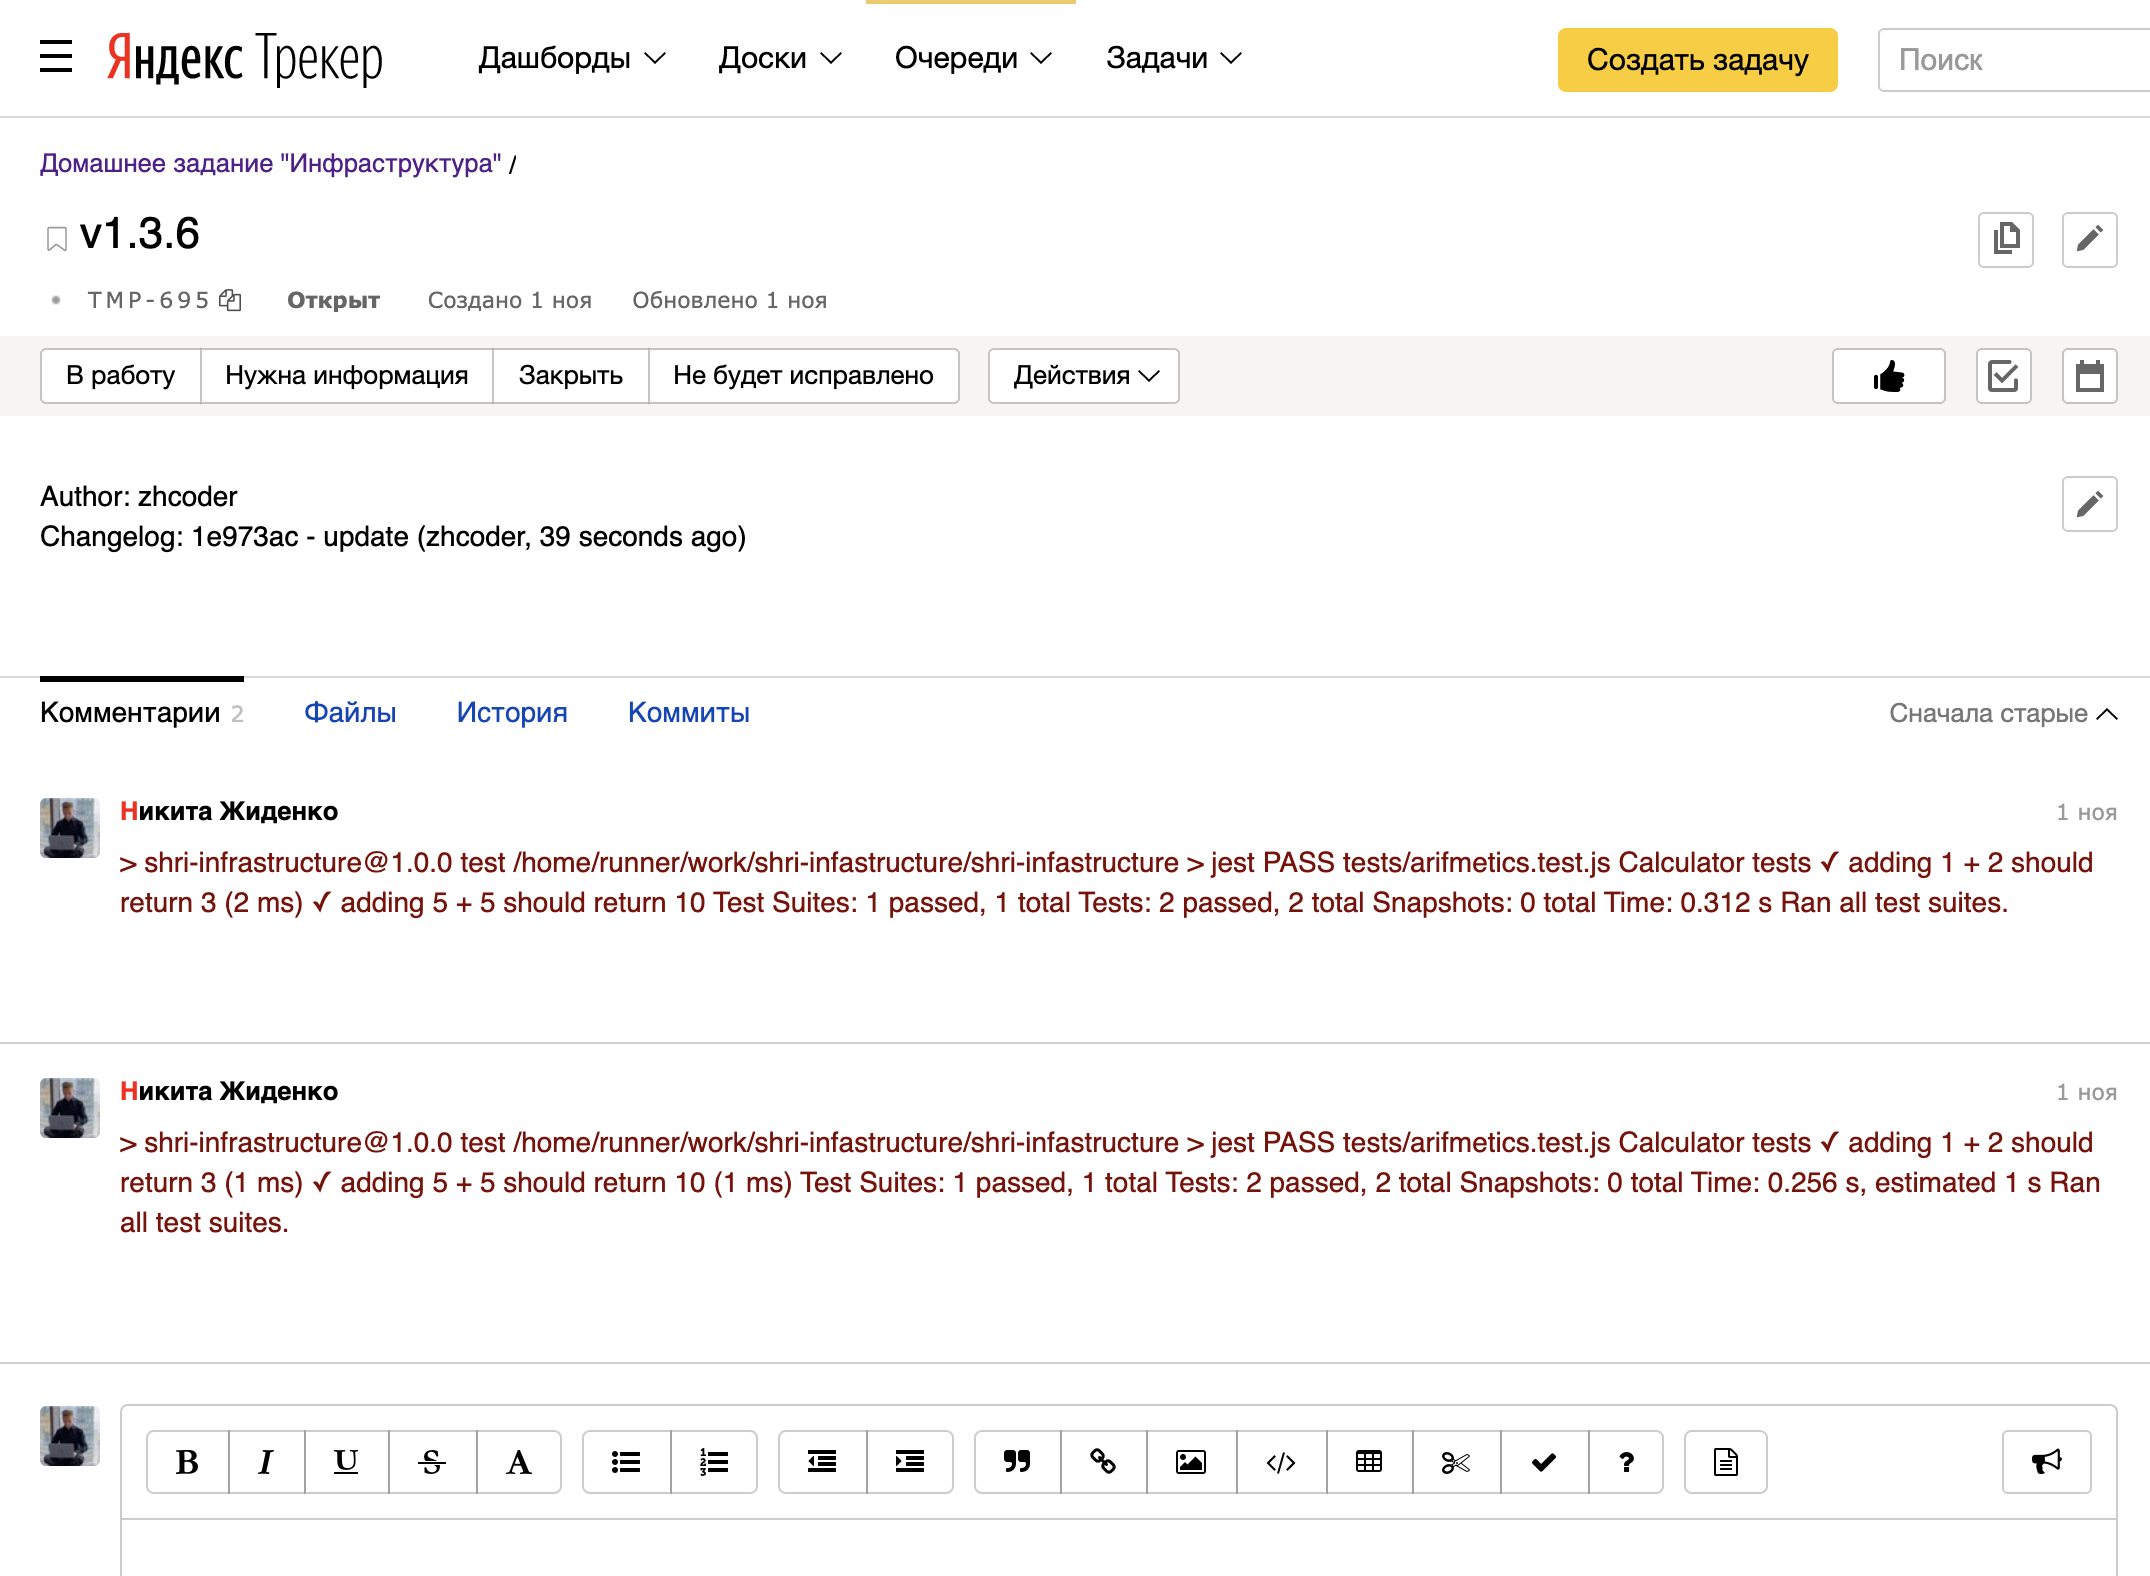Open the calendar reminder icon
The image size is (2150, 1576).
2089,376
